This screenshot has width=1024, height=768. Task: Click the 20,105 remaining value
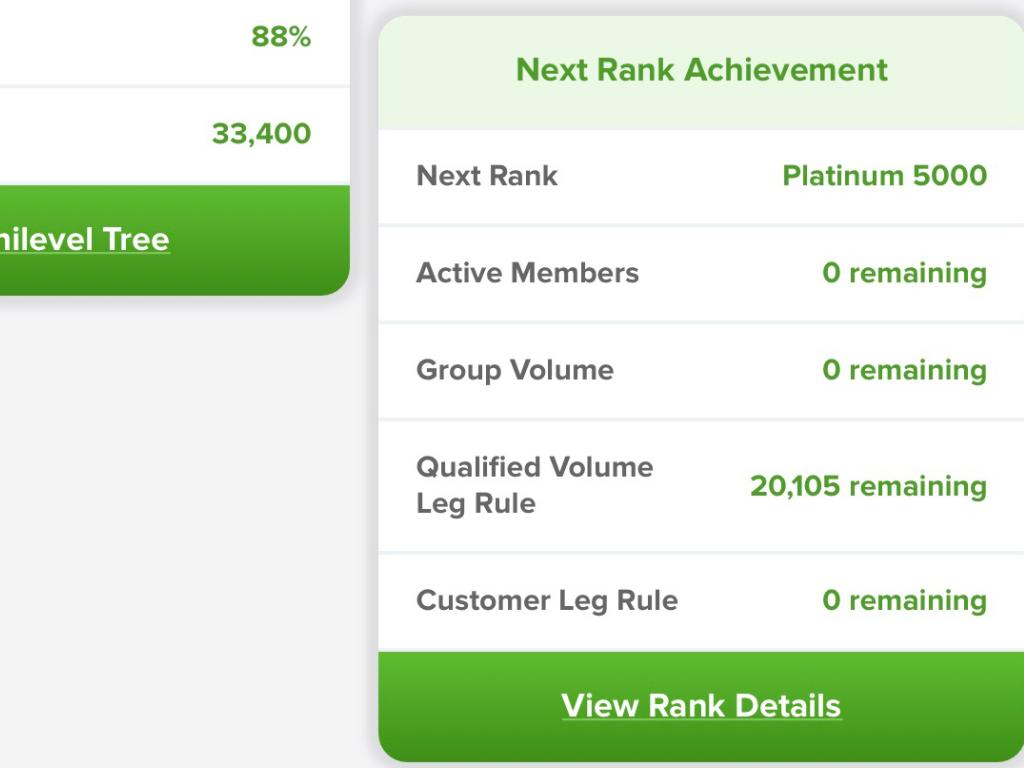pyautogui.click(x=868, y=487)
